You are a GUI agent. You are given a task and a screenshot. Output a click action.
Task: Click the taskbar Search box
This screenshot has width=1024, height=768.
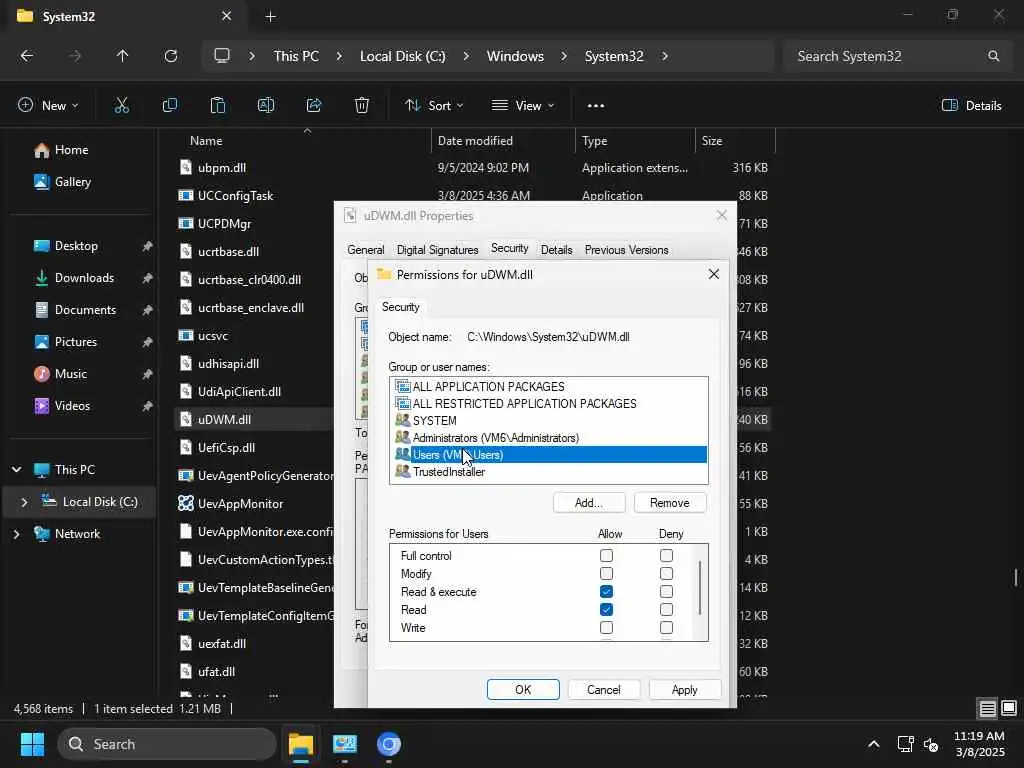[167, 744]
